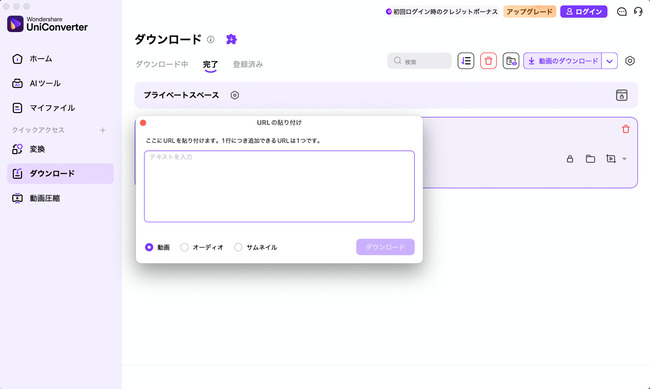Open マイファイル in the sidebar
Screen dimensions: 650x389
tap(44, 108)
